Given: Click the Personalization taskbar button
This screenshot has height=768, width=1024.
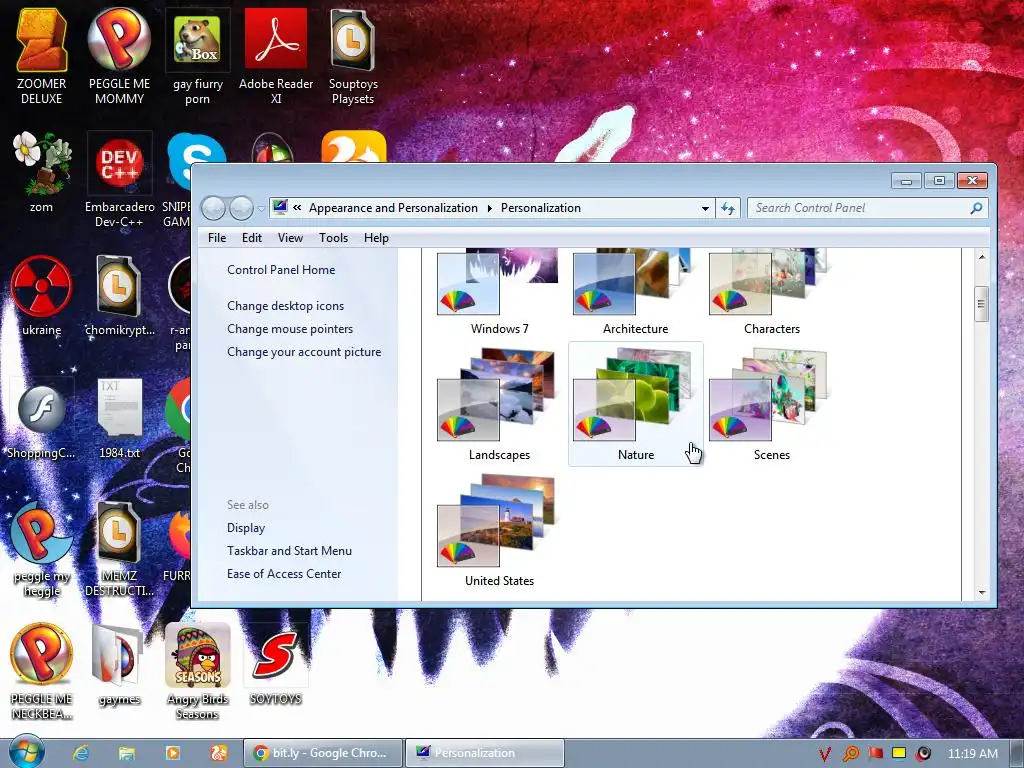Looking at the screenshot, I should 485,753.
